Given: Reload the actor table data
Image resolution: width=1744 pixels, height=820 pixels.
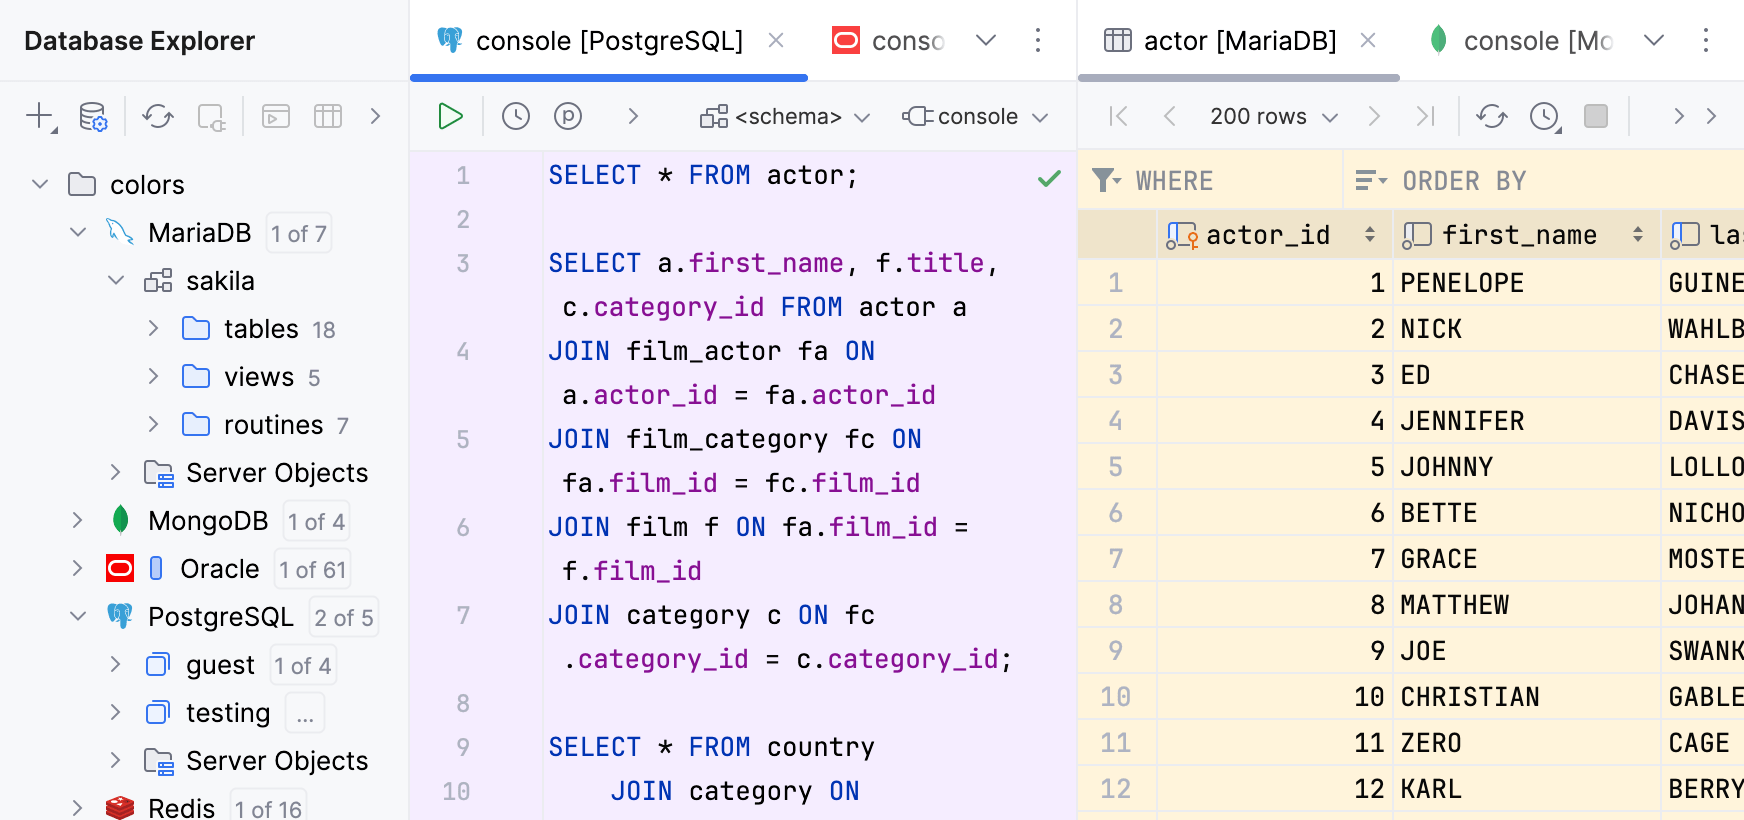Looking at the screenshot, I should (1491, 116).
